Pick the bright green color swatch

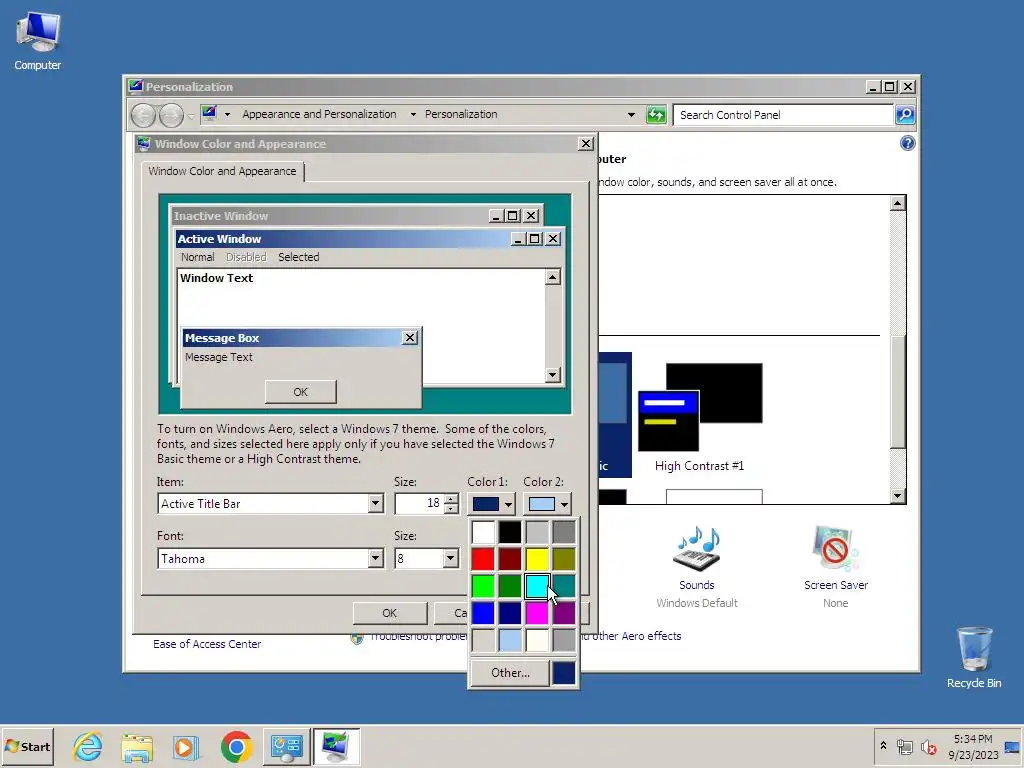pyautogui.click(x=483, y=586)
